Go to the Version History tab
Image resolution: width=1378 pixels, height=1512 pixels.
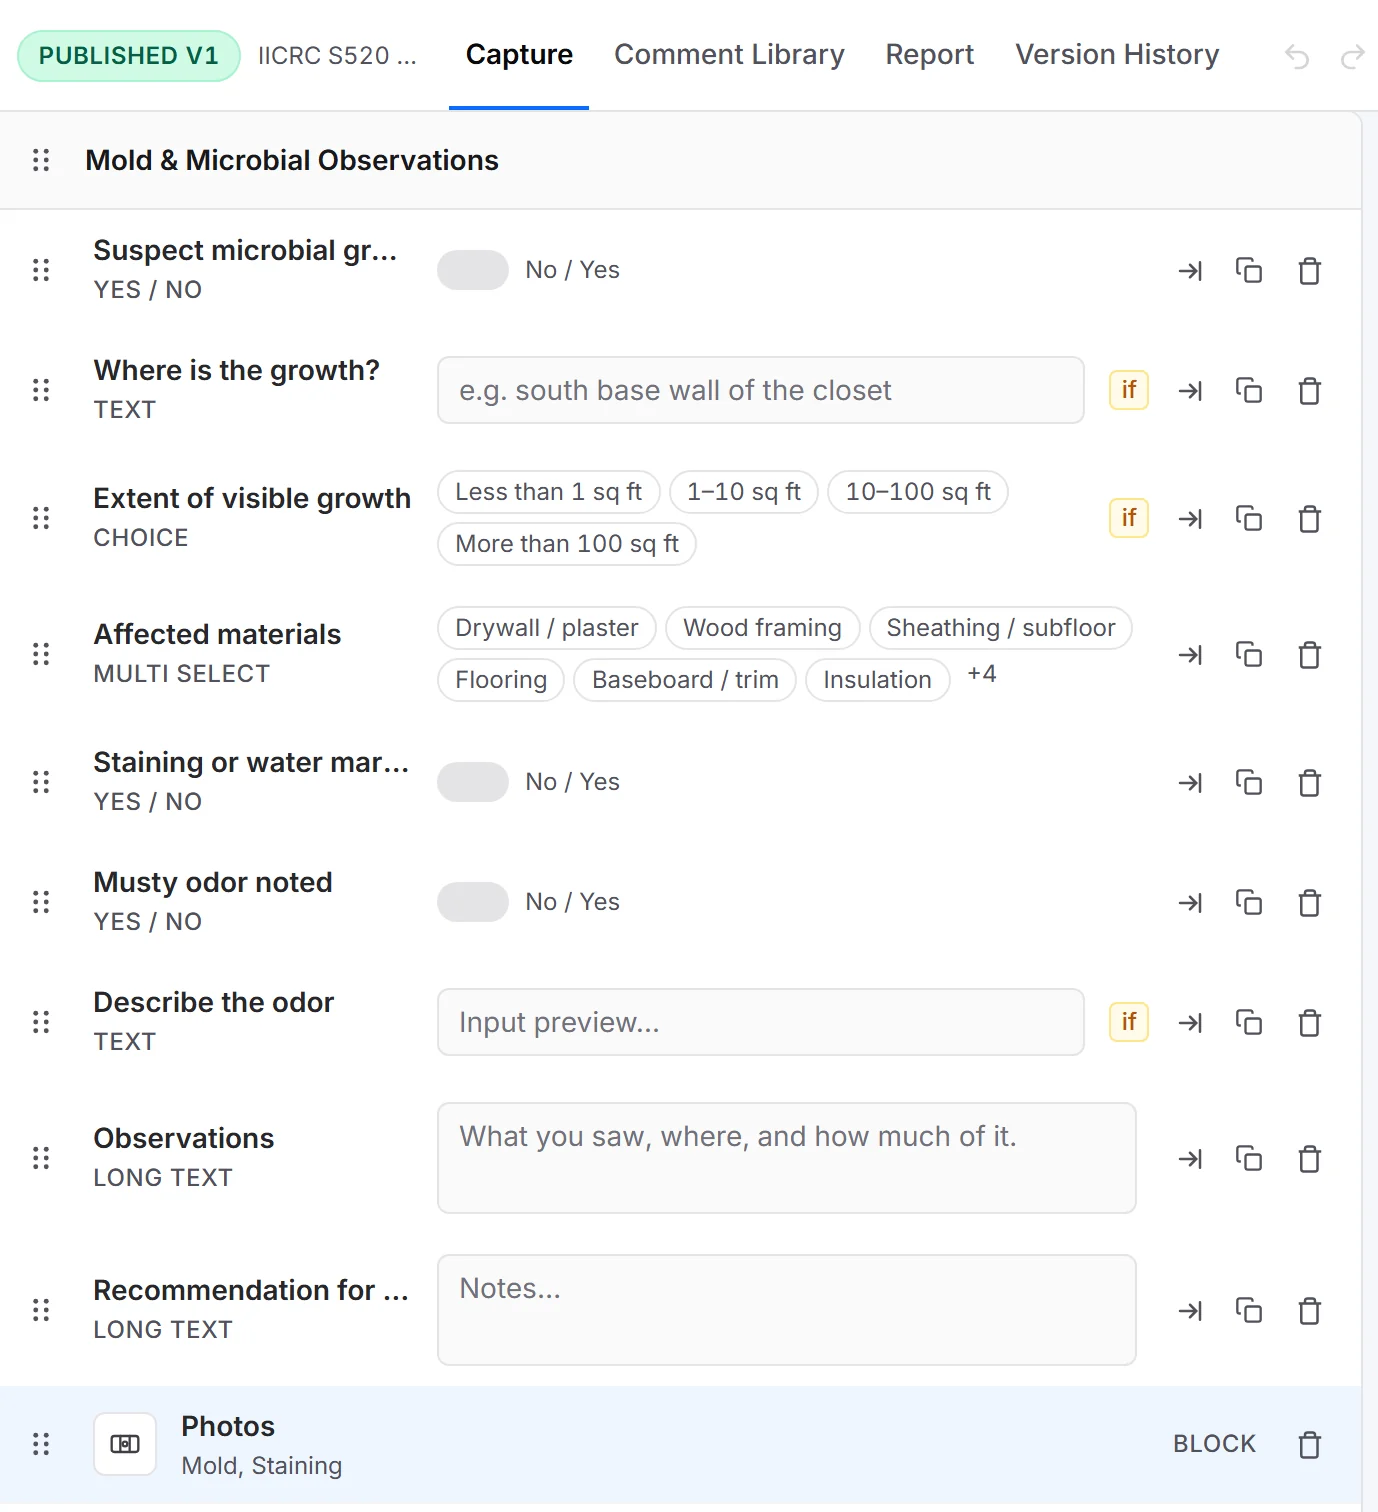click(x=1117, y=55)
